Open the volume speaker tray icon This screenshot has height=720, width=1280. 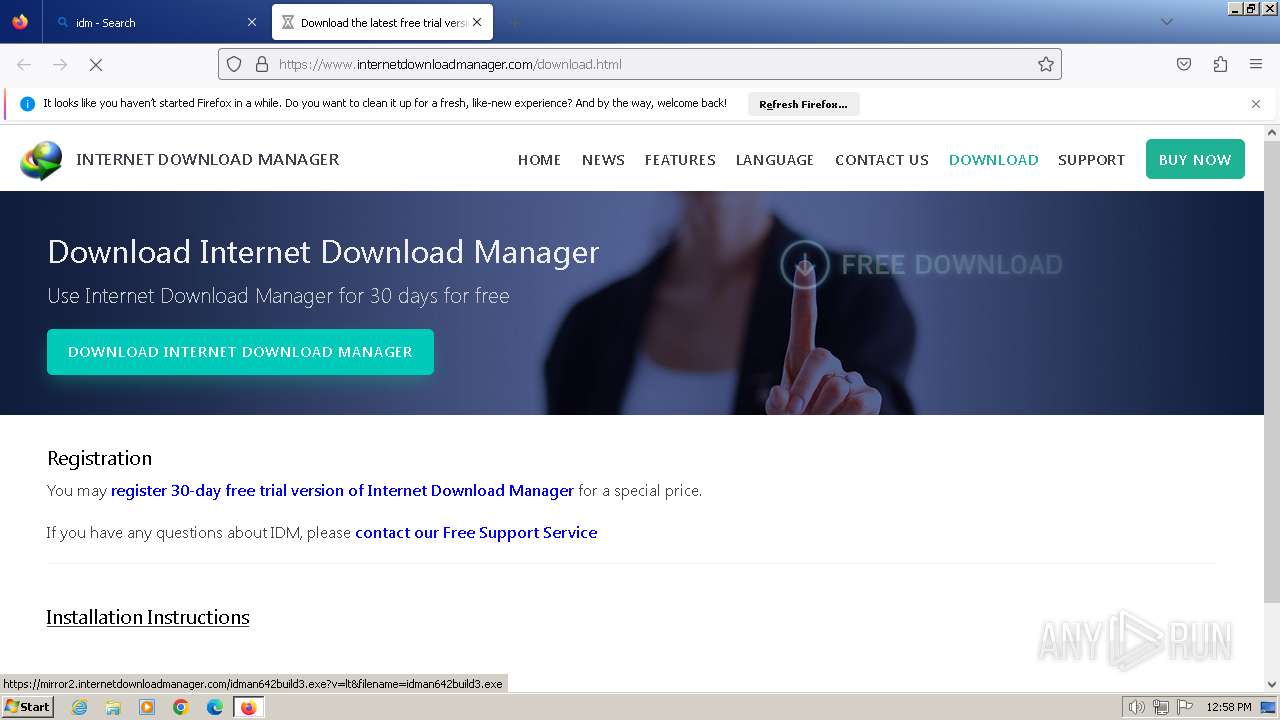(x=1136, y=707)
